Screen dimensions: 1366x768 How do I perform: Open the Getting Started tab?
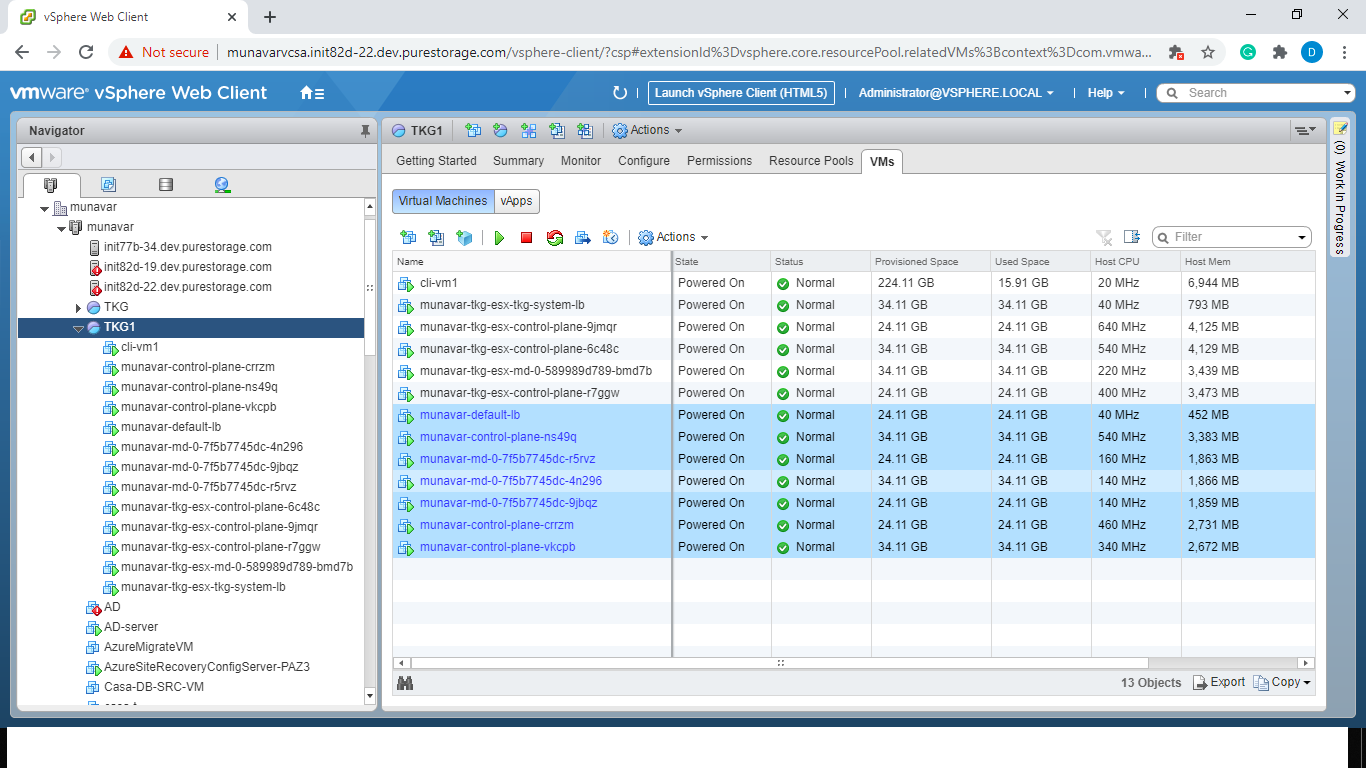pos(436,161)
